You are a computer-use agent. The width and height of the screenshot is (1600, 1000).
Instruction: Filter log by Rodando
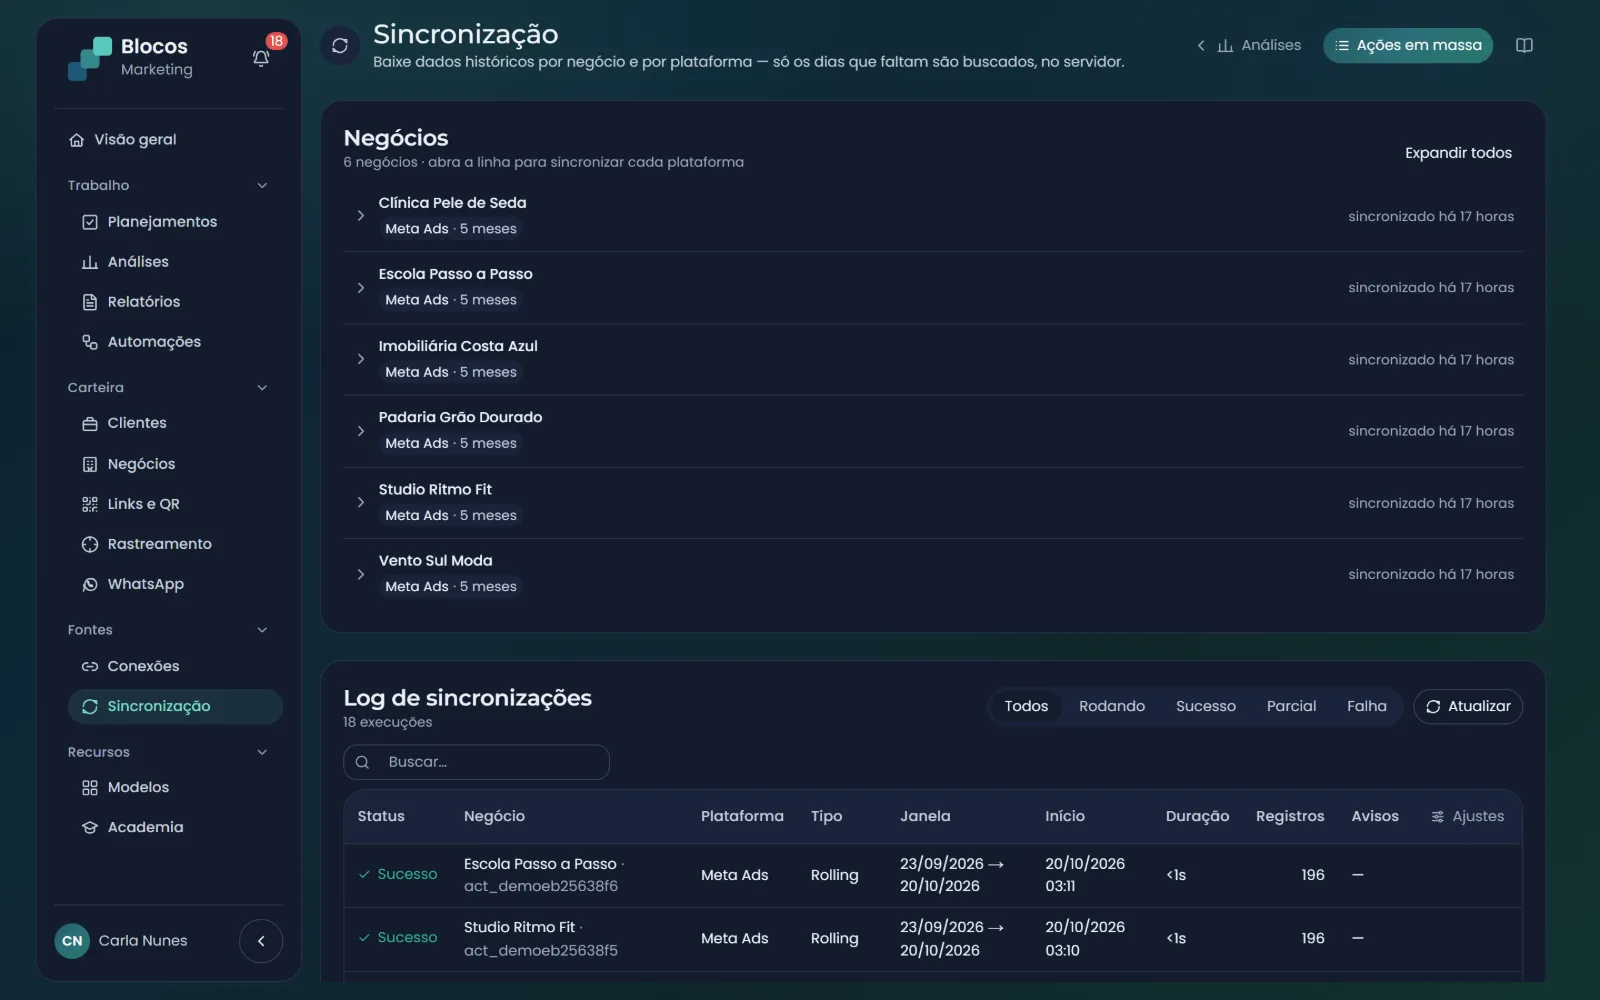(1112, 706)
